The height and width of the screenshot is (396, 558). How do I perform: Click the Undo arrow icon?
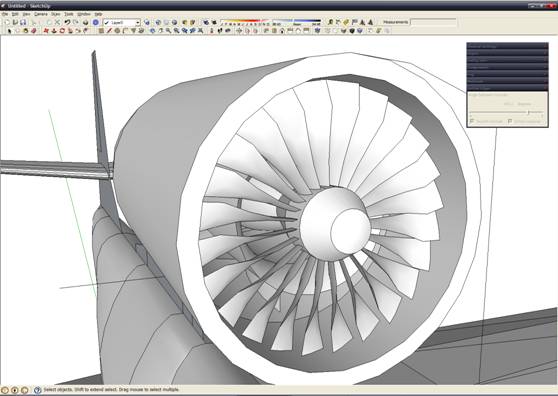67,22
